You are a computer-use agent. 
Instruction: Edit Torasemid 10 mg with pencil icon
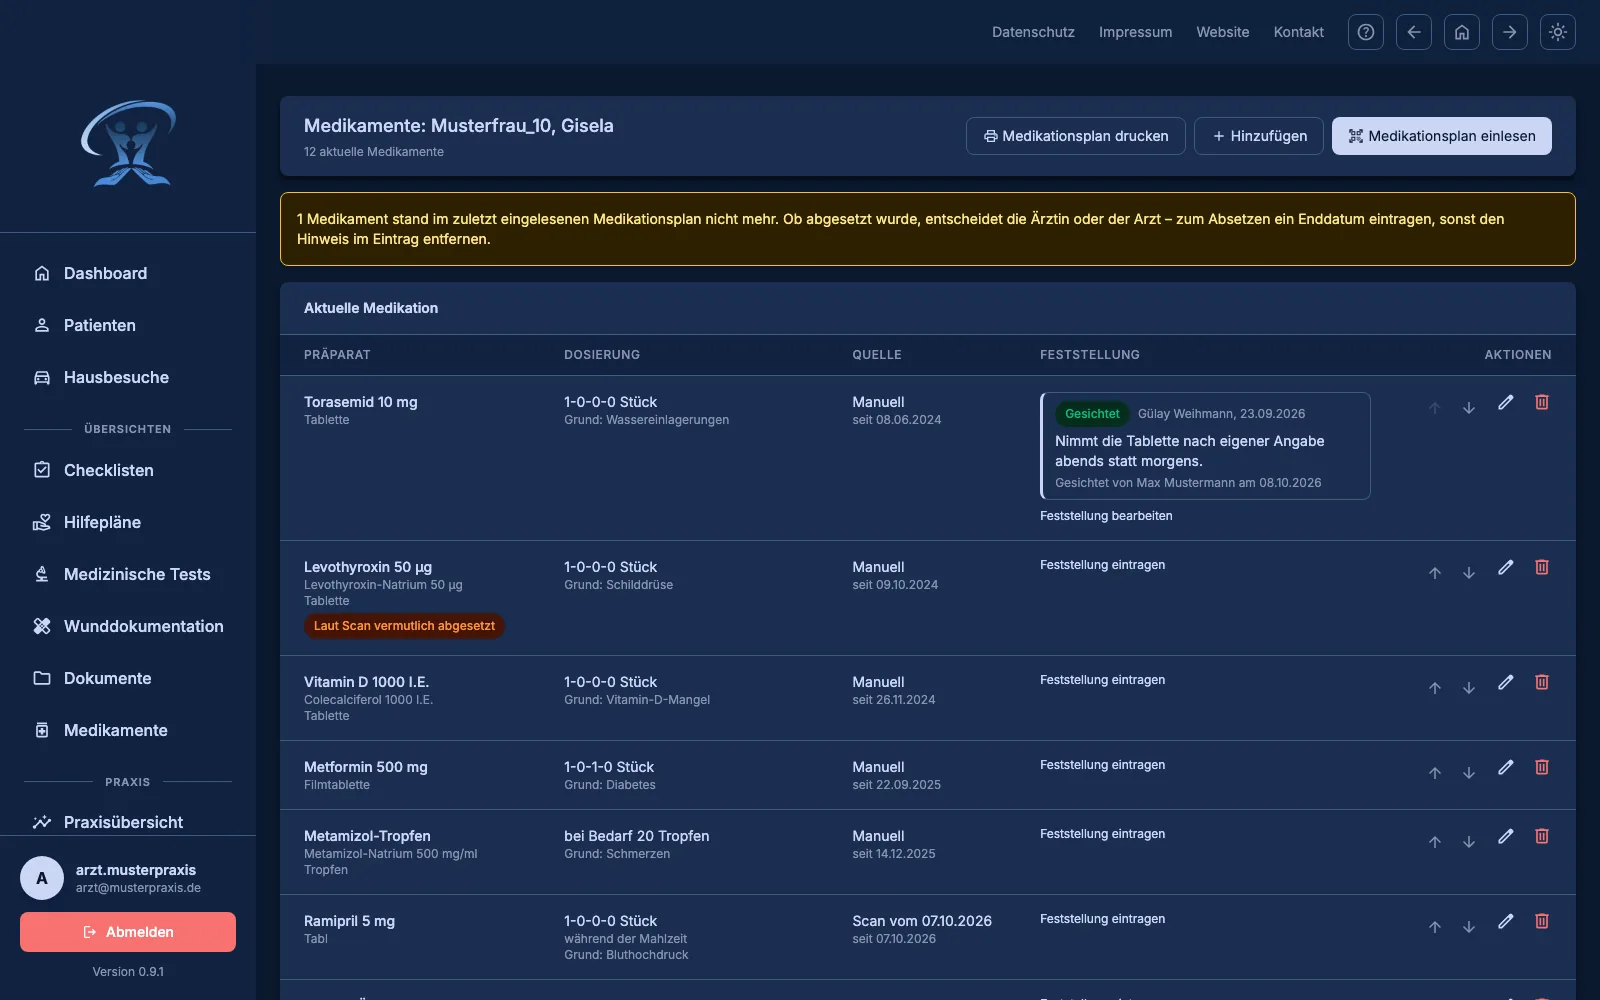[1505, 402]
